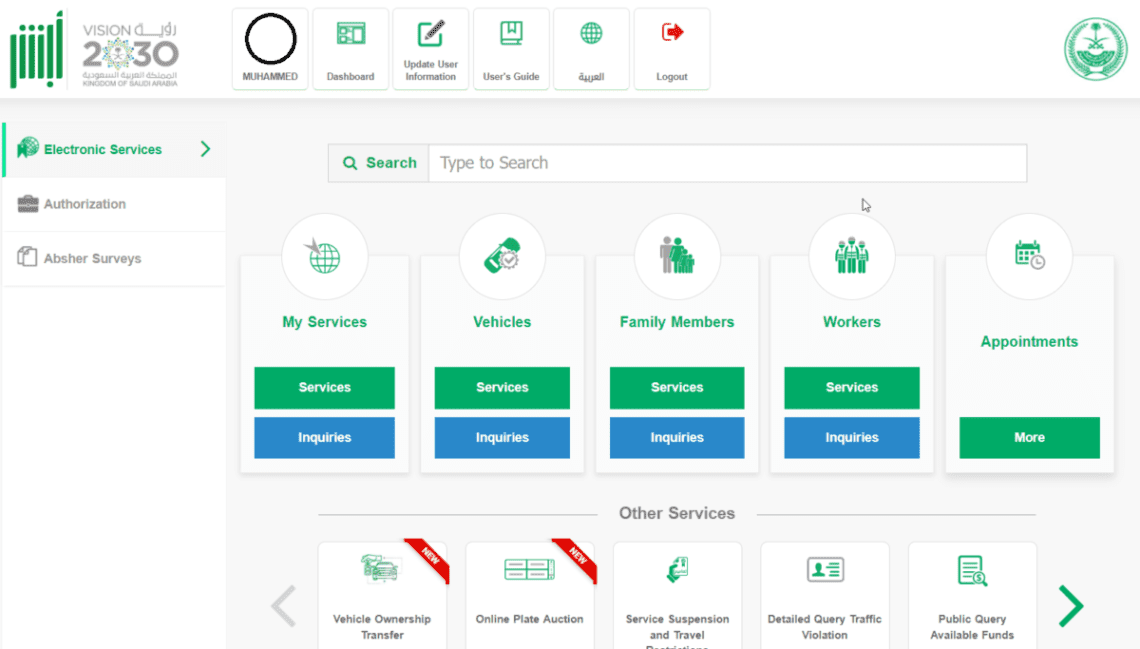Open the User's Guide
Image resolution: width=1140 pixels, height=649 pixels.
point(511,40)
